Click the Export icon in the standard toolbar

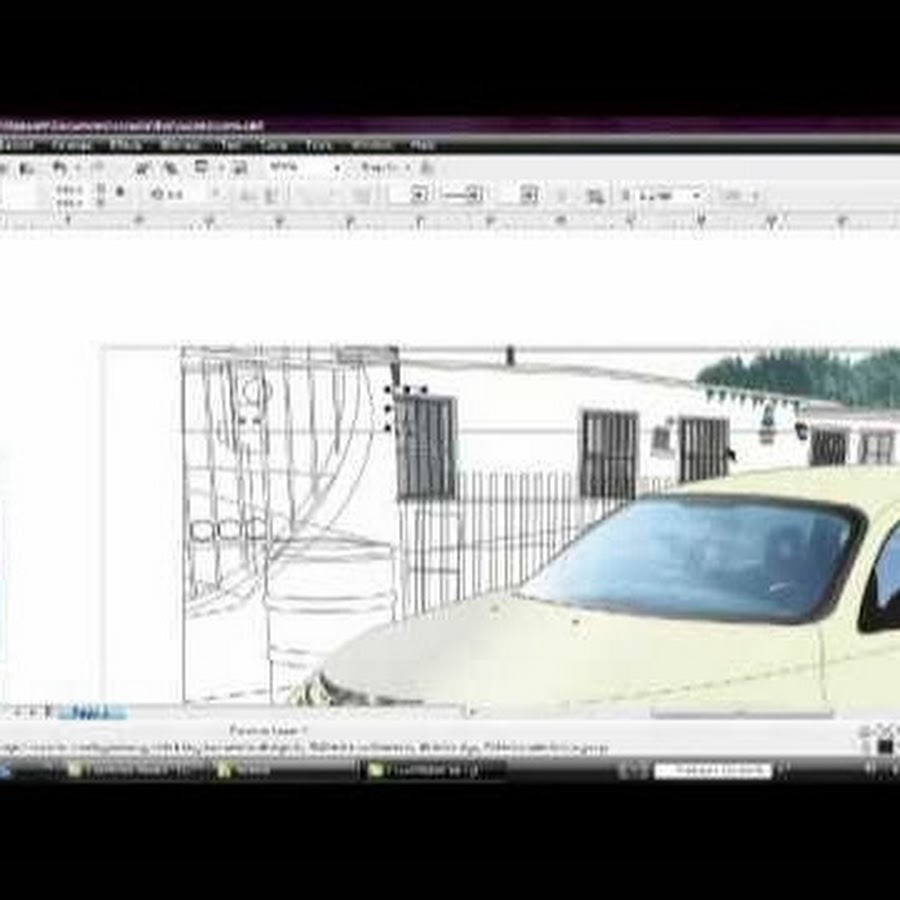[x=170, y=168]
